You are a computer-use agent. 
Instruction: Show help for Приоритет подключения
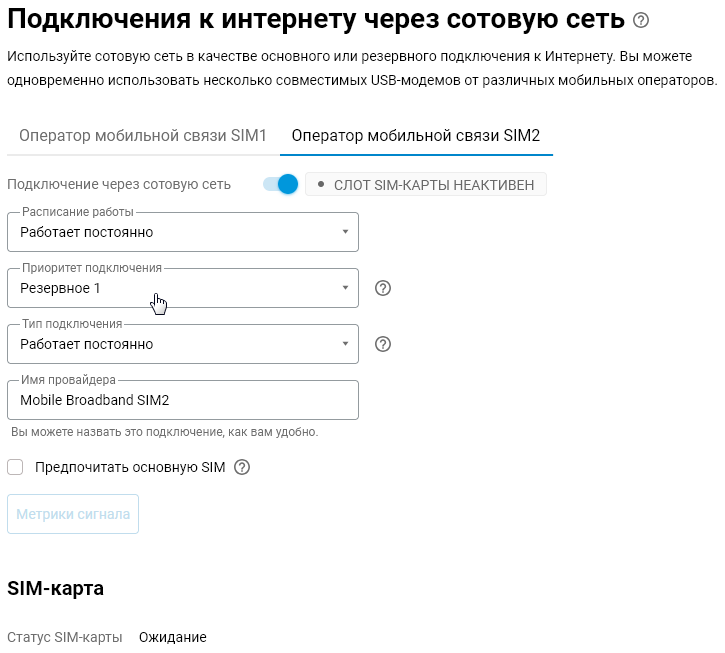tap(383, 288)
